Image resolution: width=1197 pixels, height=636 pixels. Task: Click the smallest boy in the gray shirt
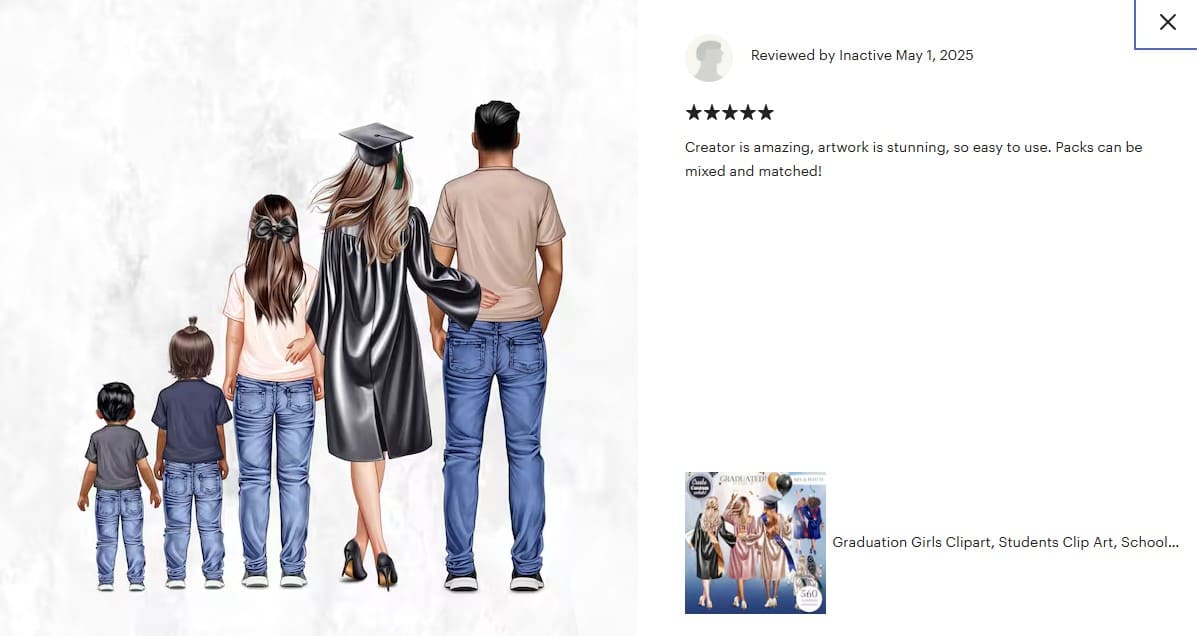pos(118,486)
